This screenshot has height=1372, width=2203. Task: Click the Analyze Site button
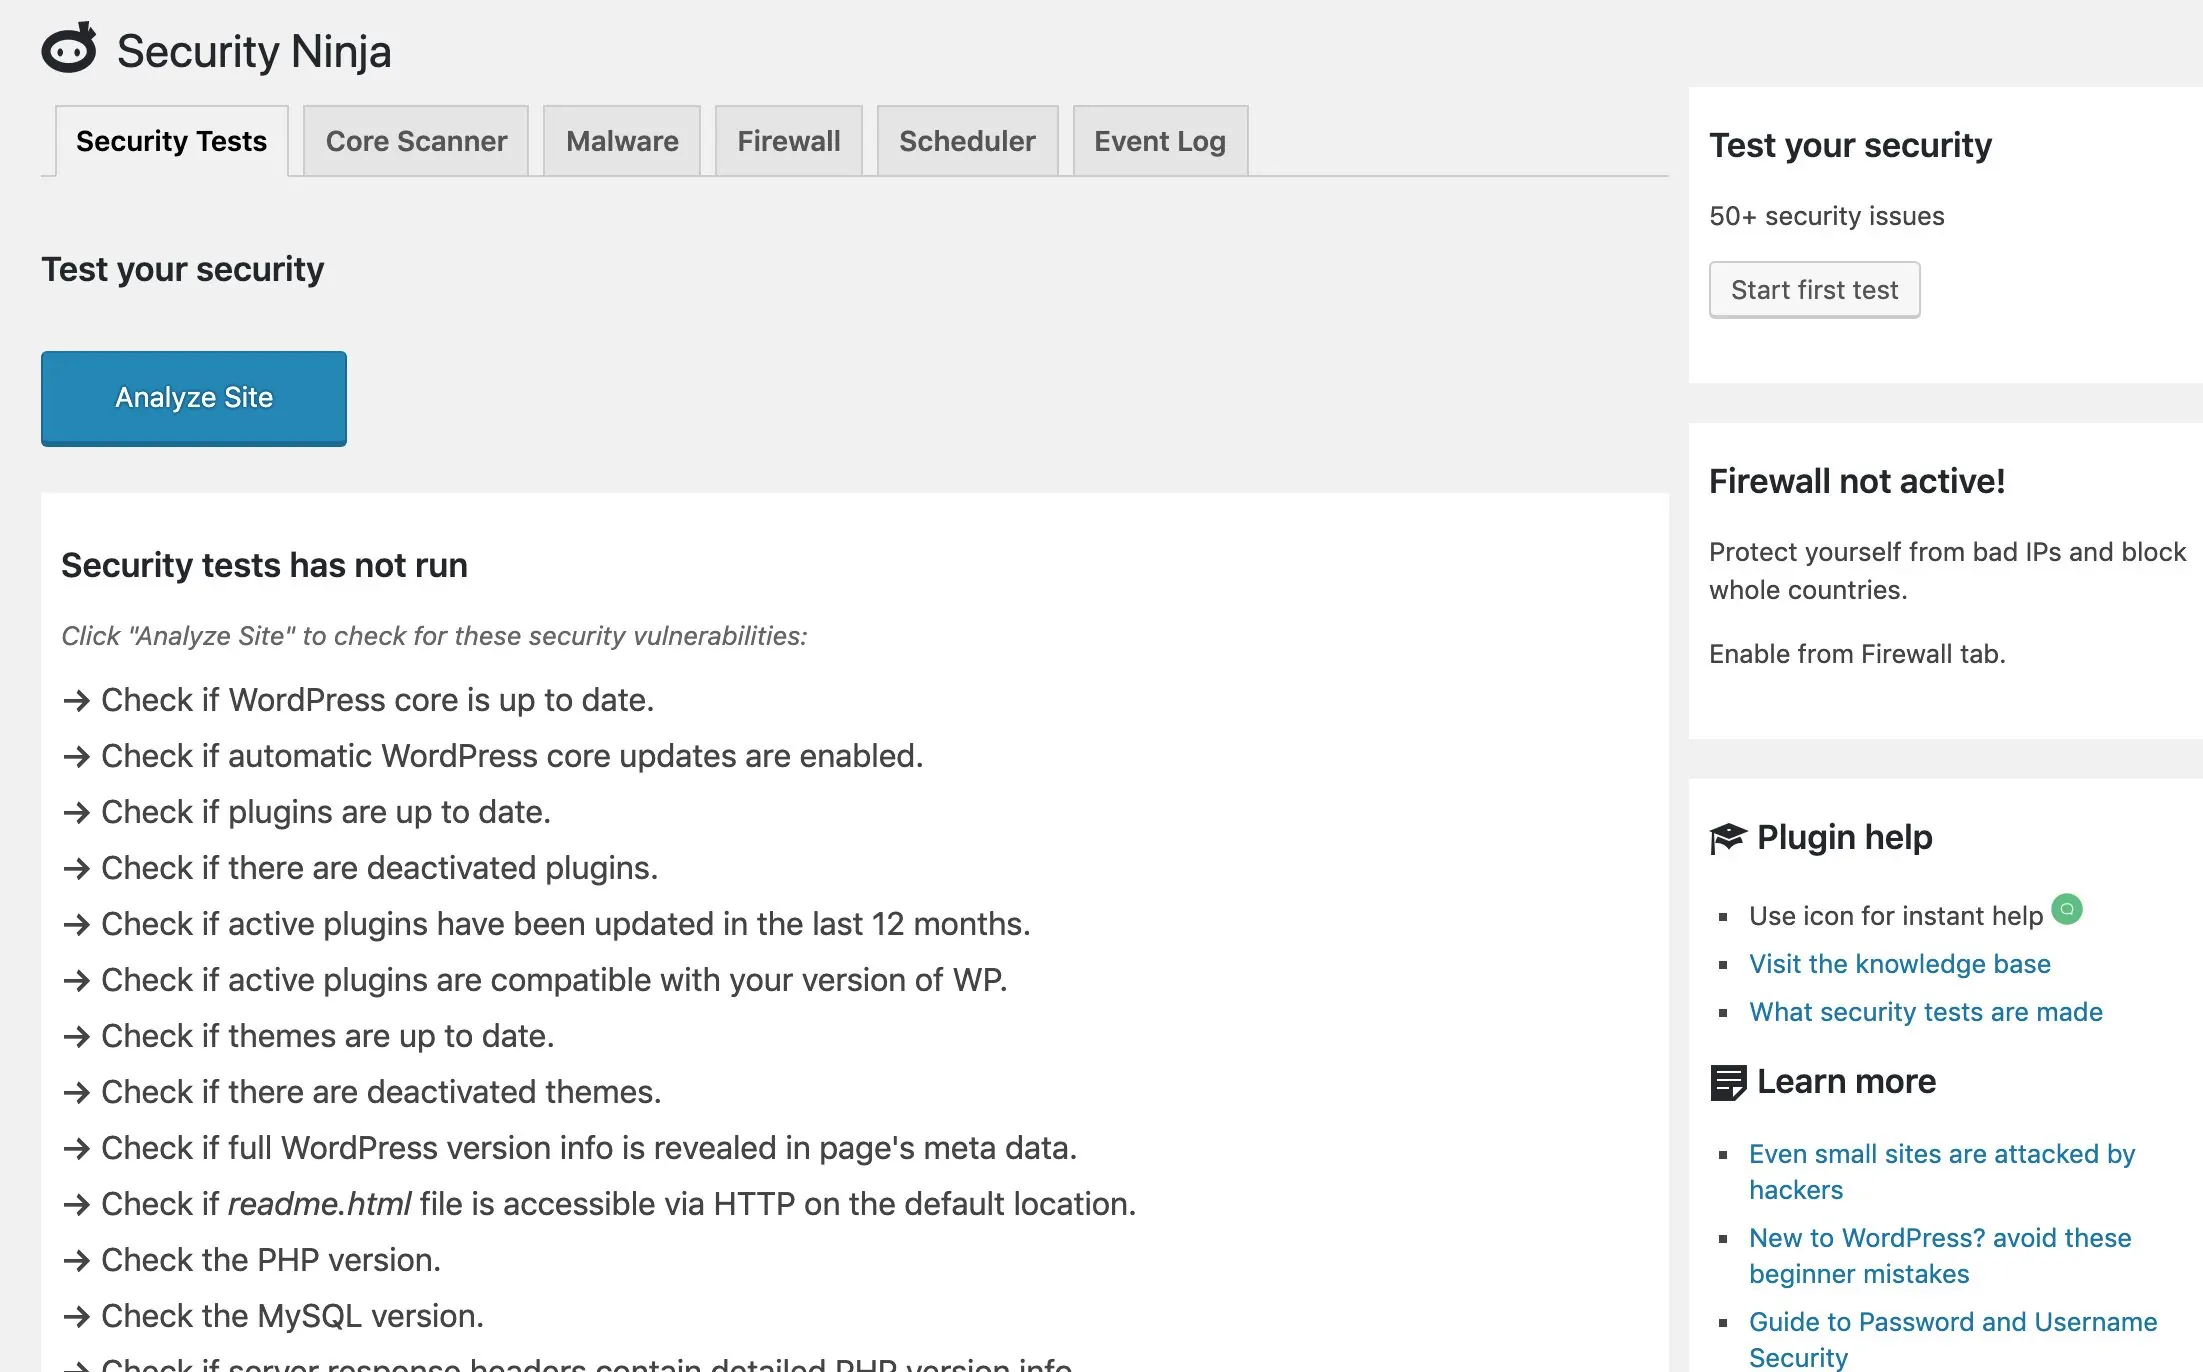tap(194, 398)
